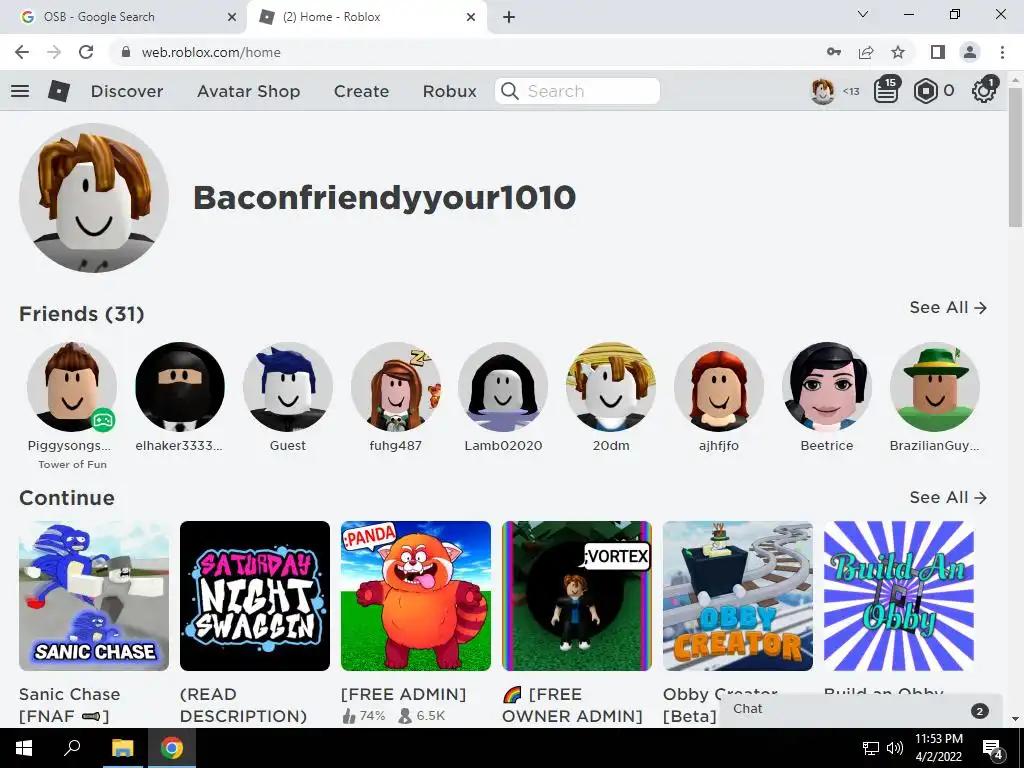
Task: See All in Continue section
Action: [x=948, y=498]
